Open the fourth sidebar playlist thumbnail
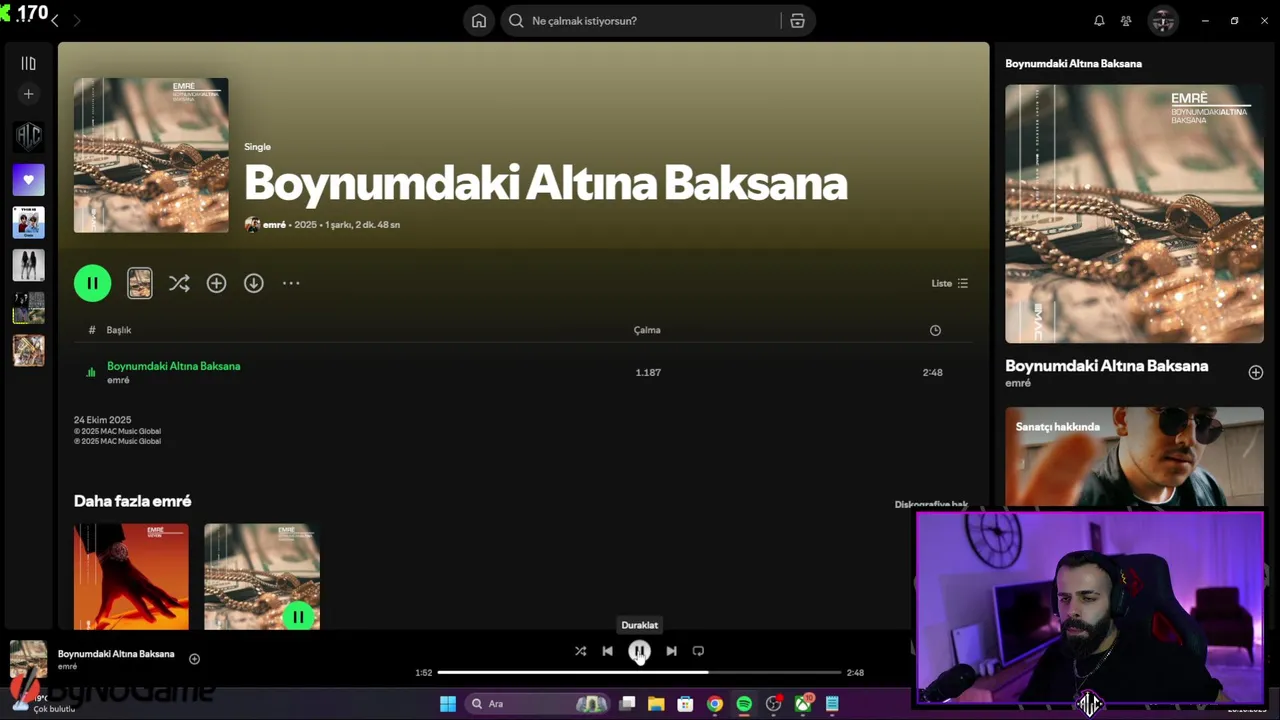This screenshot has width=1280, height=720. (x=28, y=265)
